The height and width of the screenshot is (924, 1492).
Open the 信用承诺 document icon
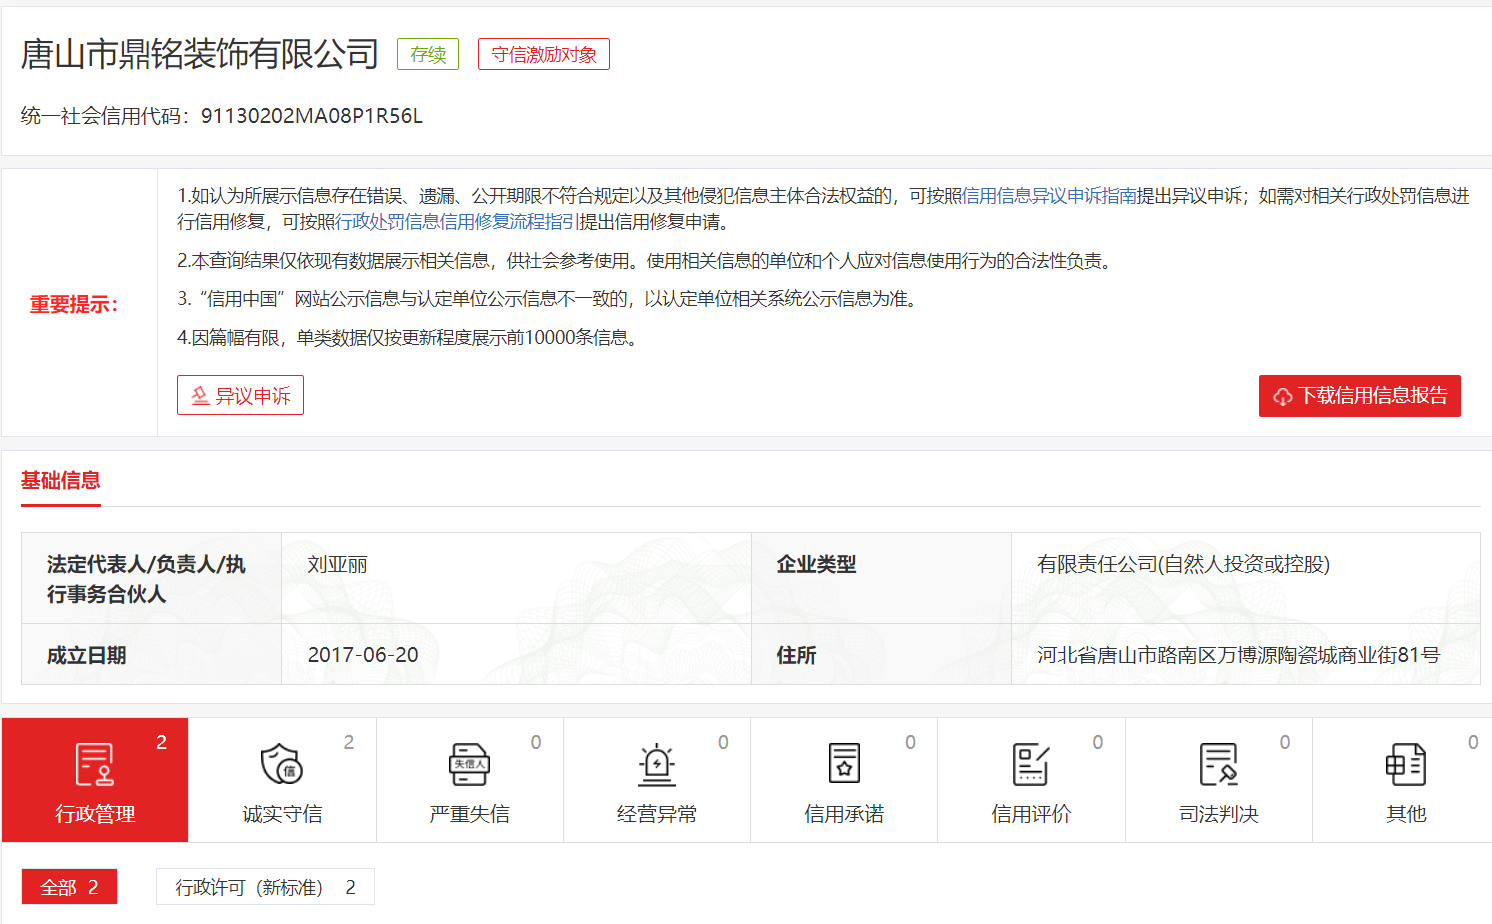pyautogui.click(x=844, y=765)
